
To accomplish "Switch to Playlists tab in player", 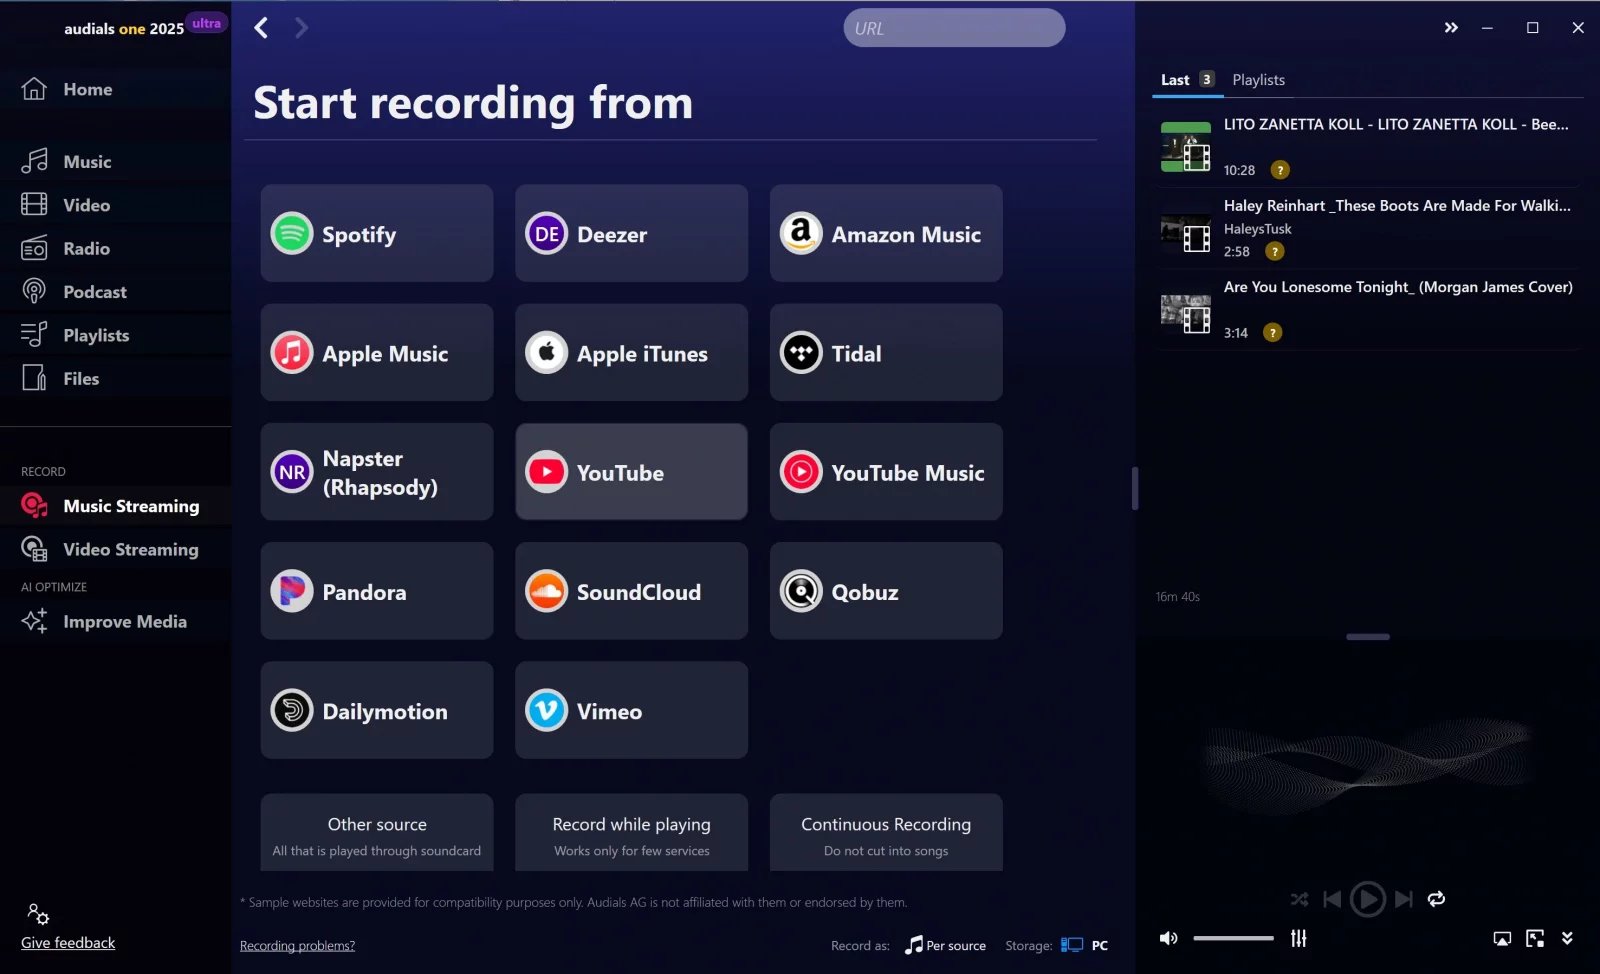I will [x=1258, y=80].
